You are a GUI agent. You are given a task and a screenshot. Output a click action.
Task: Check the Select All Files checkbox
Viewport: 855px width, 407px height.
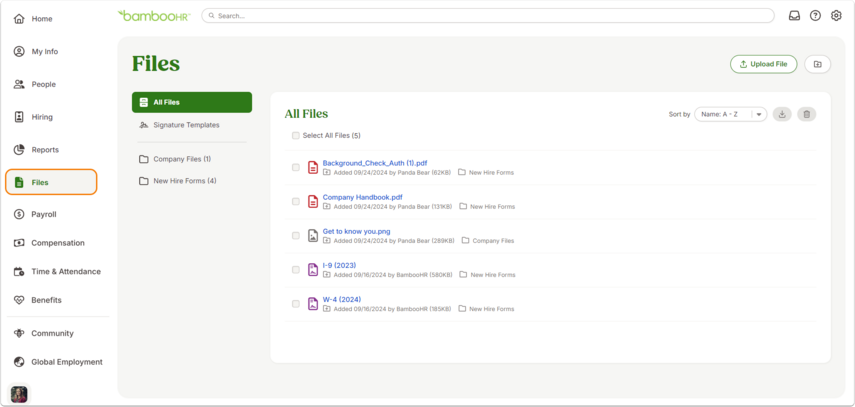(296, 135)
